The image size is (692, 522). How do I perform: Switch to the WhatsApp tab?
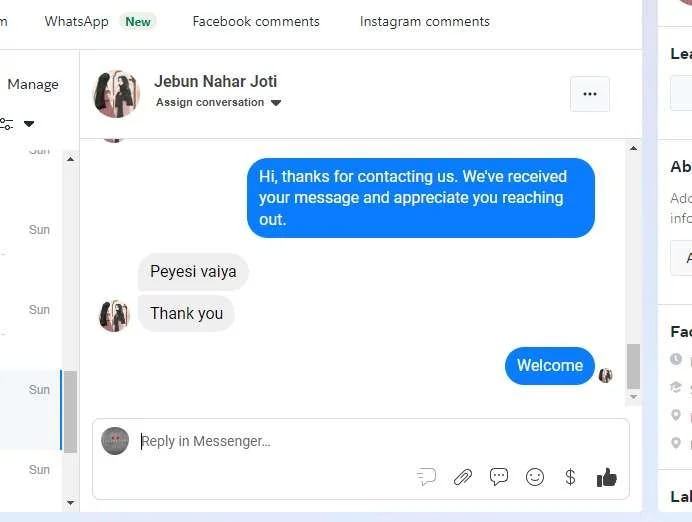click(x=76, y=21)
